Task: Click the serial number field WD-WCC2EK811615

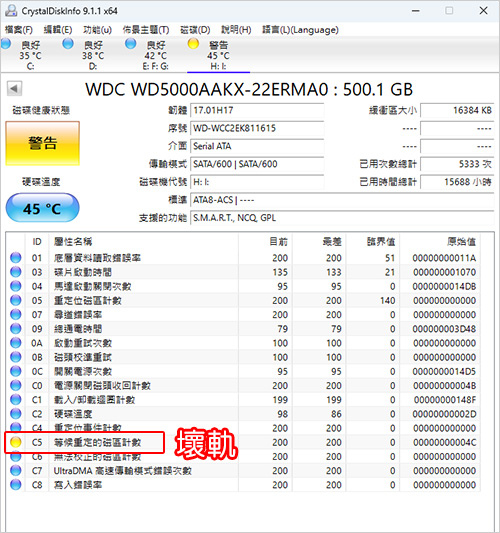Action: pos(257,128)
